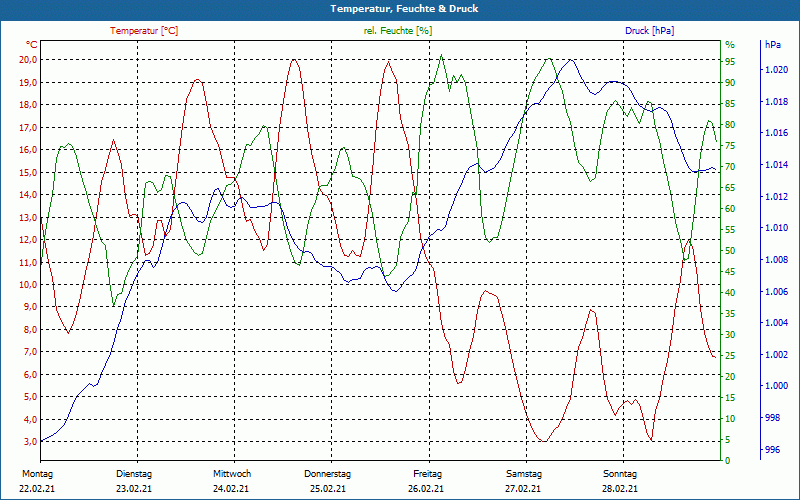Click the '50' humidity axis value

[x=730, y=251]
